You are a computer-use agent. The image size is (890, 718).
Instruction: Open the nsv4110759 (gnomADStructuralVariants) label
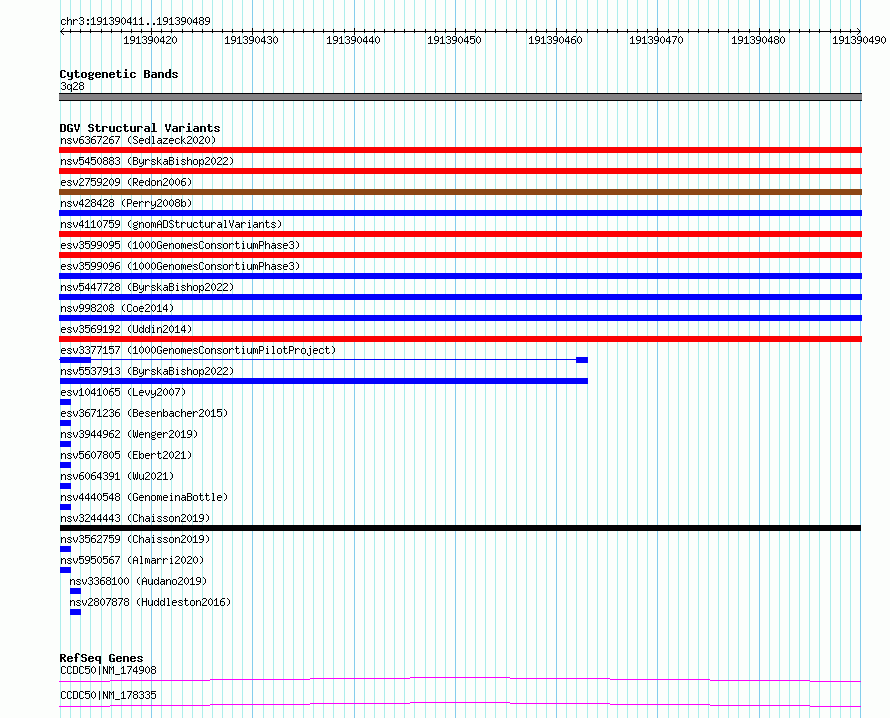click(171, 224)
